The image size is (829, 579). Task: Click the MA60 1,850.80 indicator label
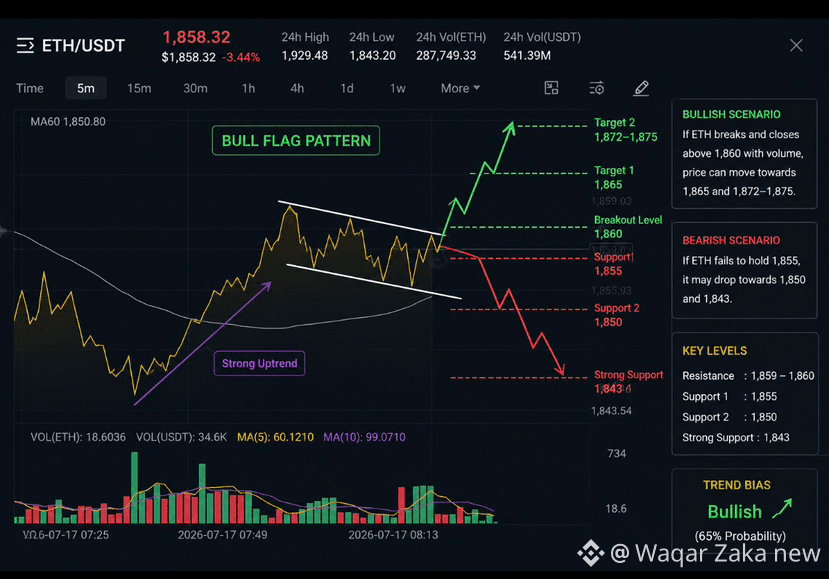click(x=68, y=122)
